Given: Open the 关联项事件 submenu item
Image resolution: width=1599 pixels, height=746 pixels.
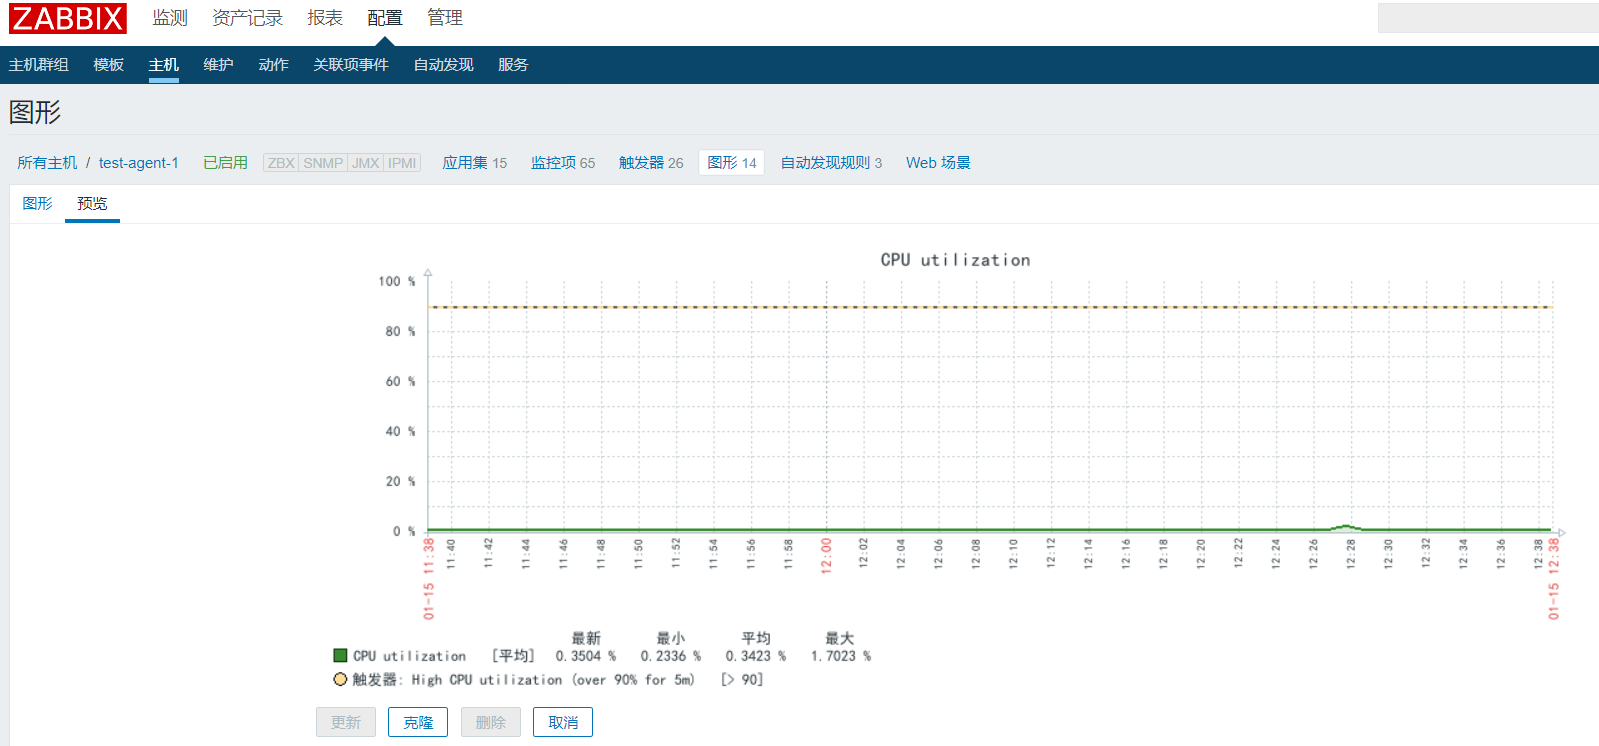Looking at the screenshot, I should tap(351, 65).
